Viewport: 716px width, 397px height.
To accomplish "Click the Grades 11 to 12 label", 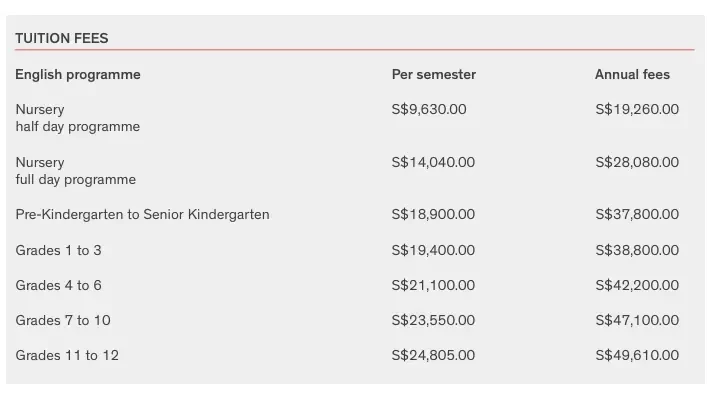I will pos(67,355).
